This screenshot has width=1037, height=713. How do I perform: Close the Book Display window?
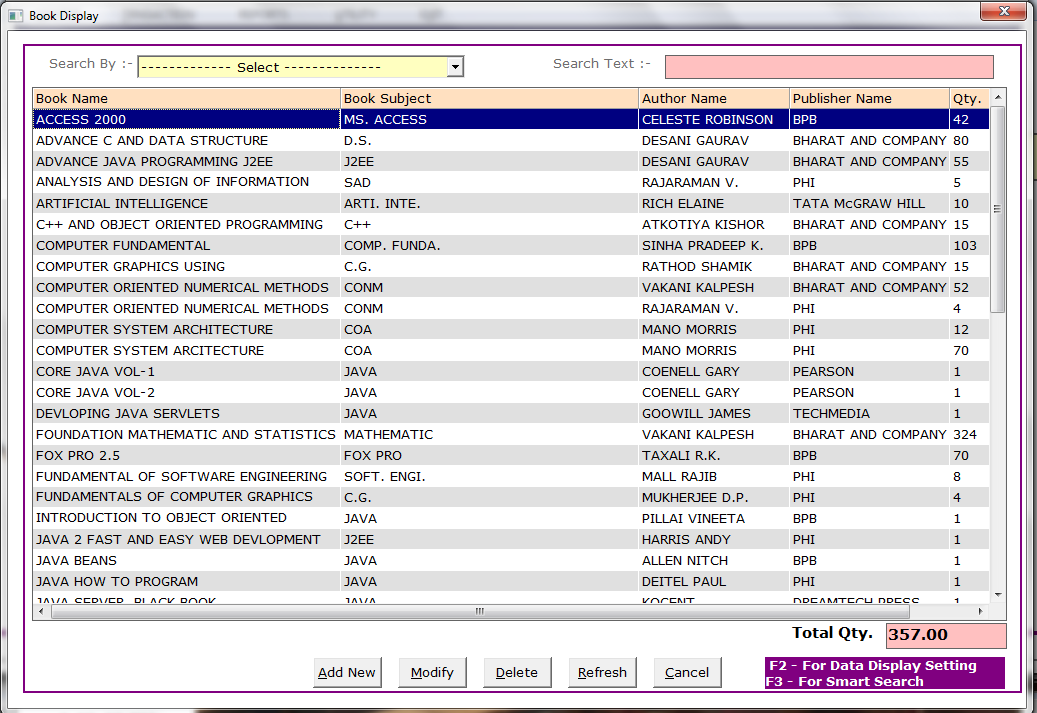coord(1001,11)
